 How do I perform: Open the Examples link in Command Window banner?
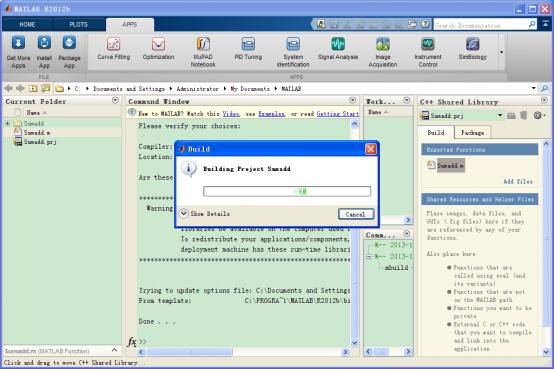(271, 114)
